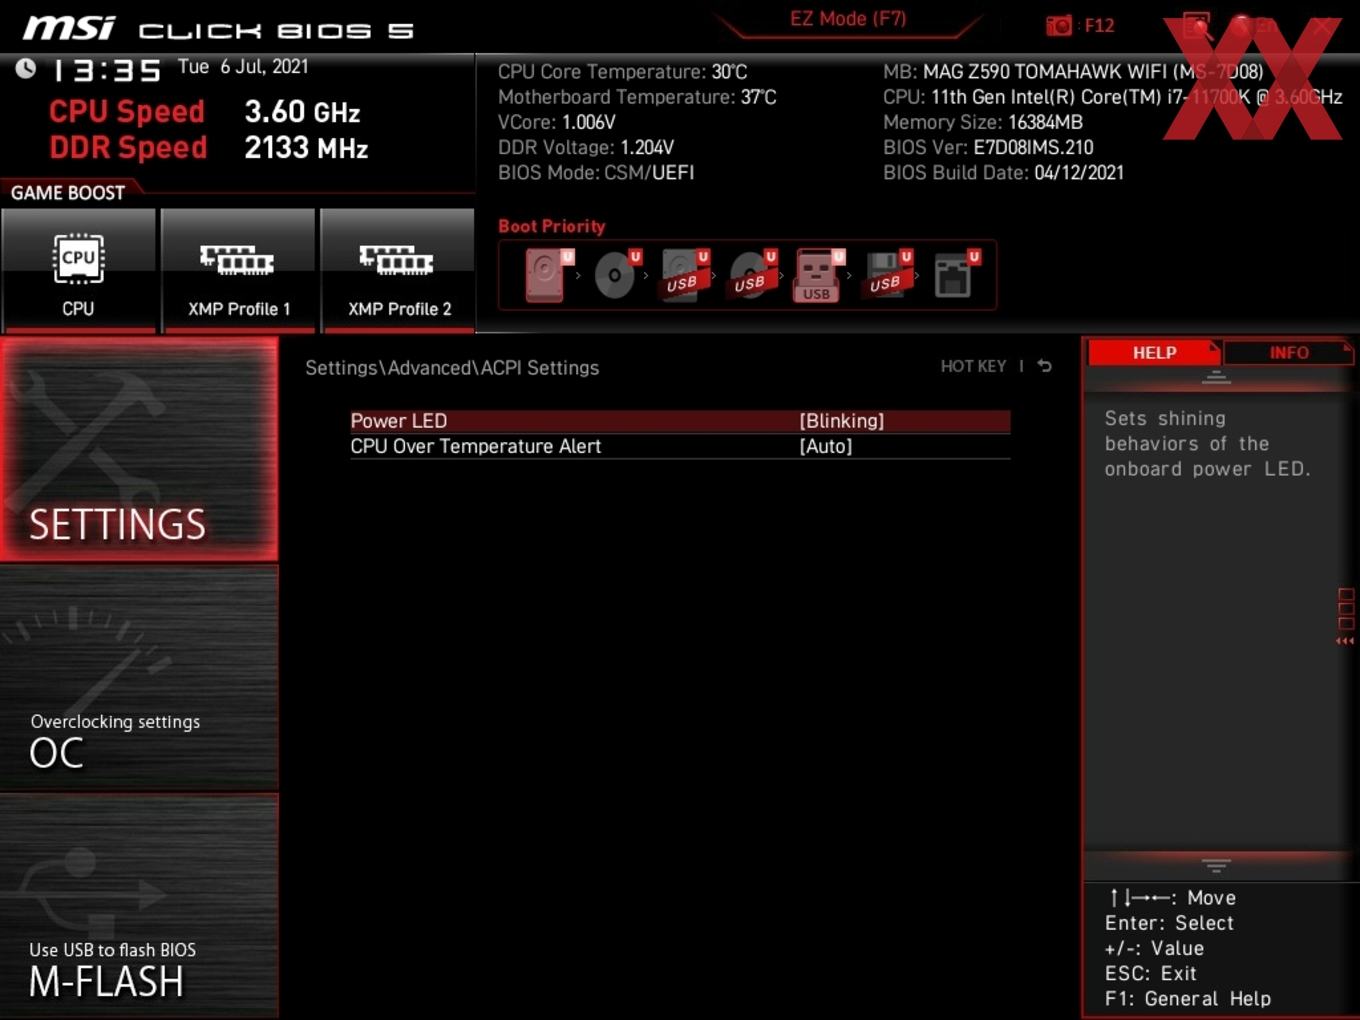Select the USB floppy boot device icon

pos(886,275)
